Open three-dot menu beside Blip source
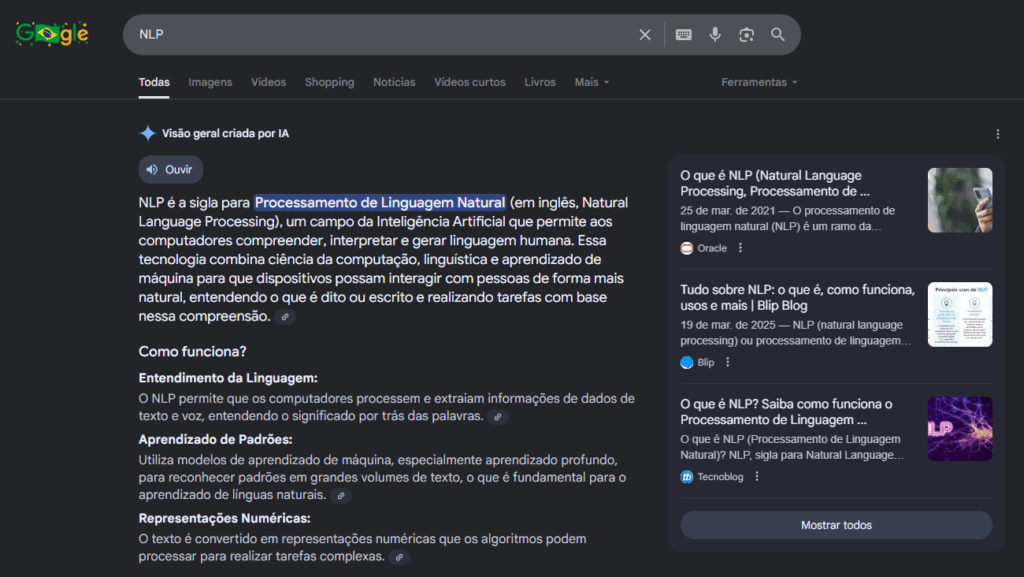The width and height of the screenshot is (1024, 577). point(727,362)
